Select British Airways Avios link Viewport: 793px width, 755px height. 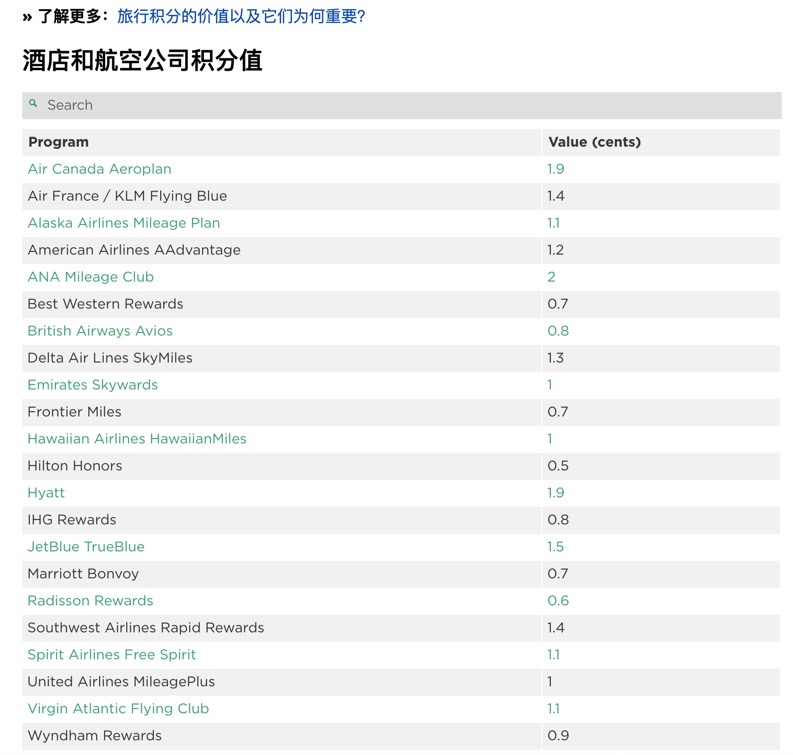click(x=100, y=331)
